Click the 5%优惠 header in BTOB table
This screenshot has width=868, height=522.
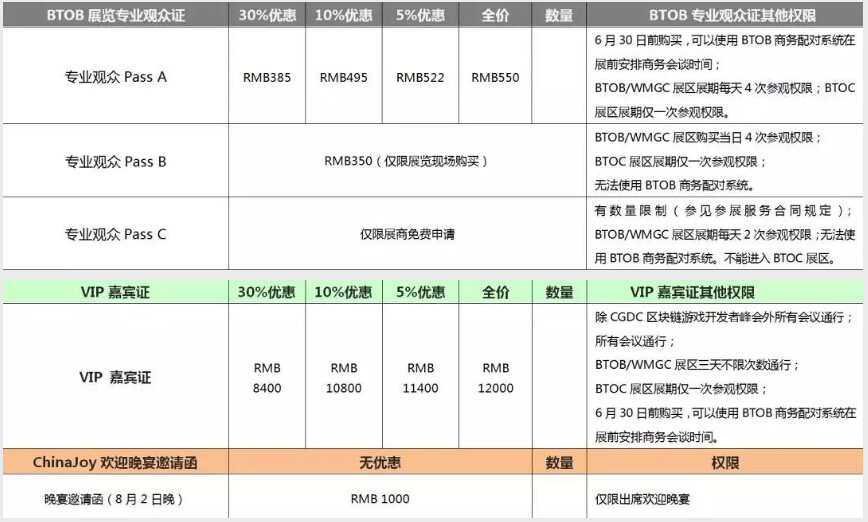pos(420,15)
